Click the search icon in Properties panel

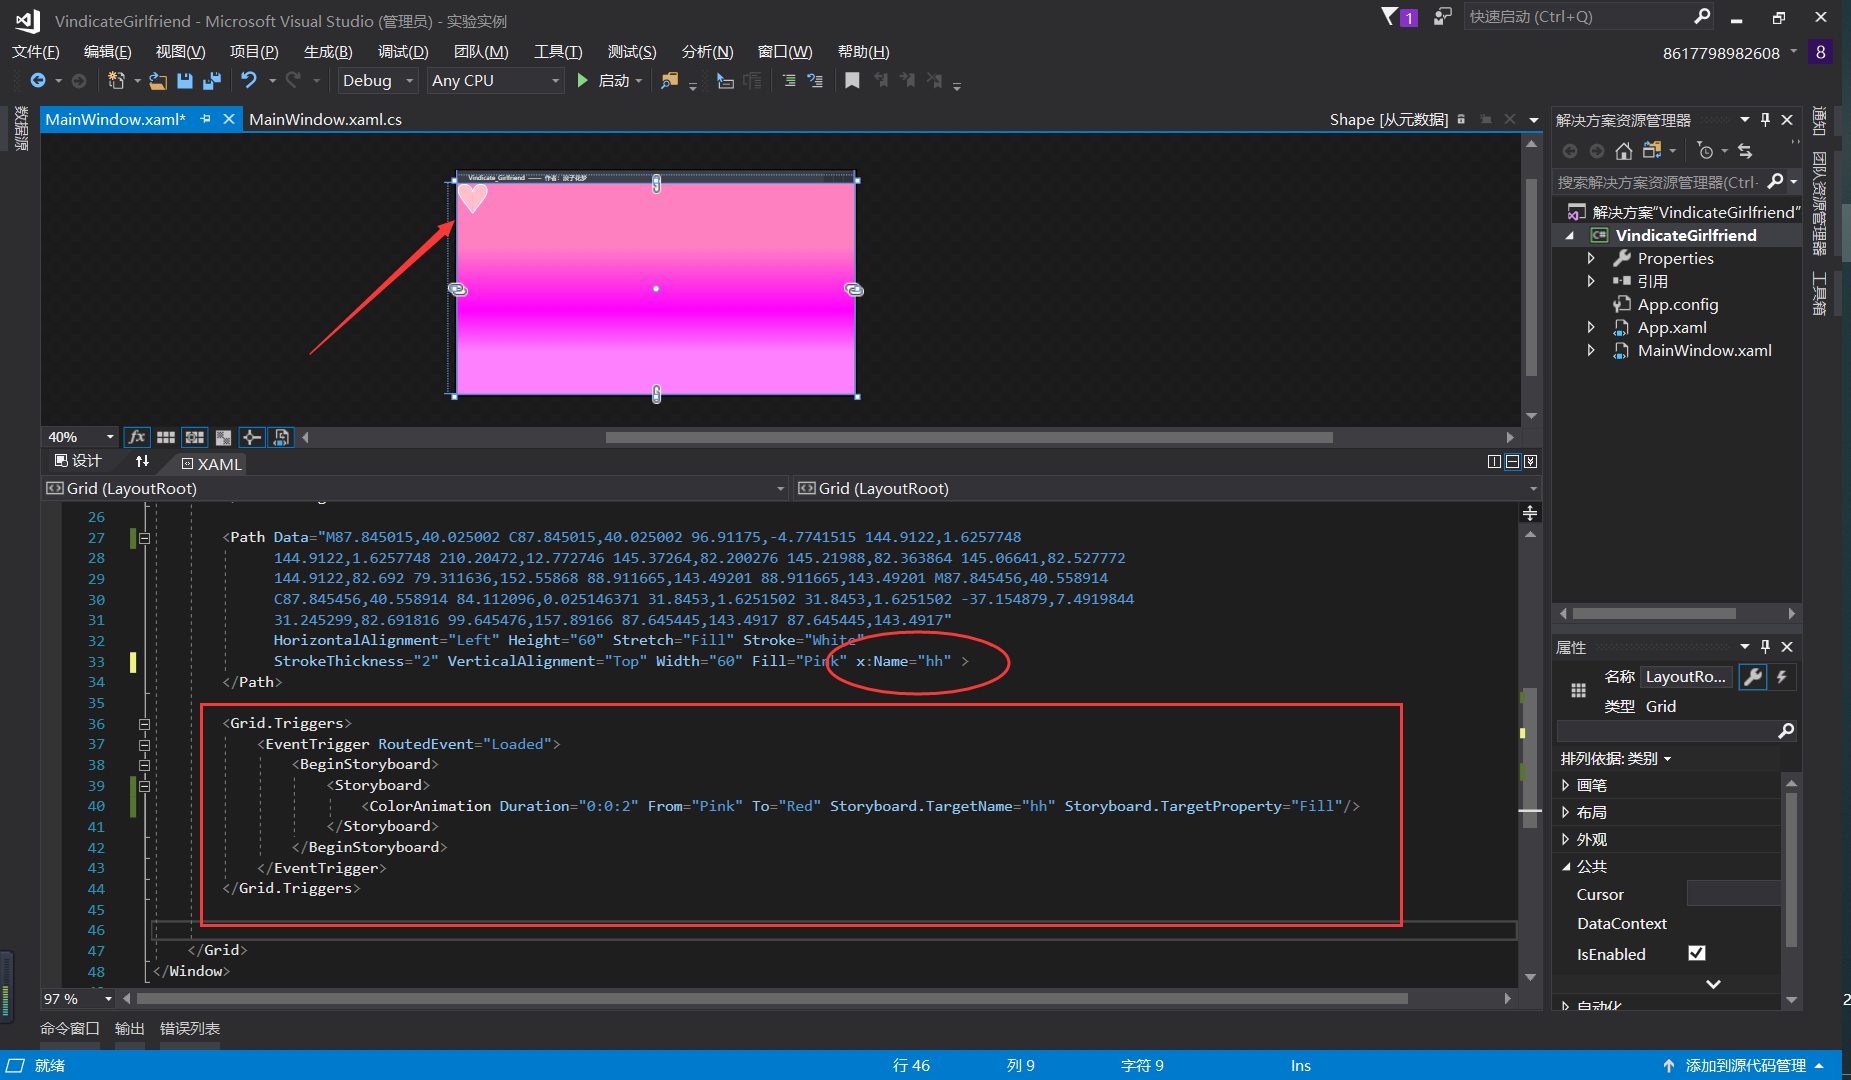click(1786, 731)
